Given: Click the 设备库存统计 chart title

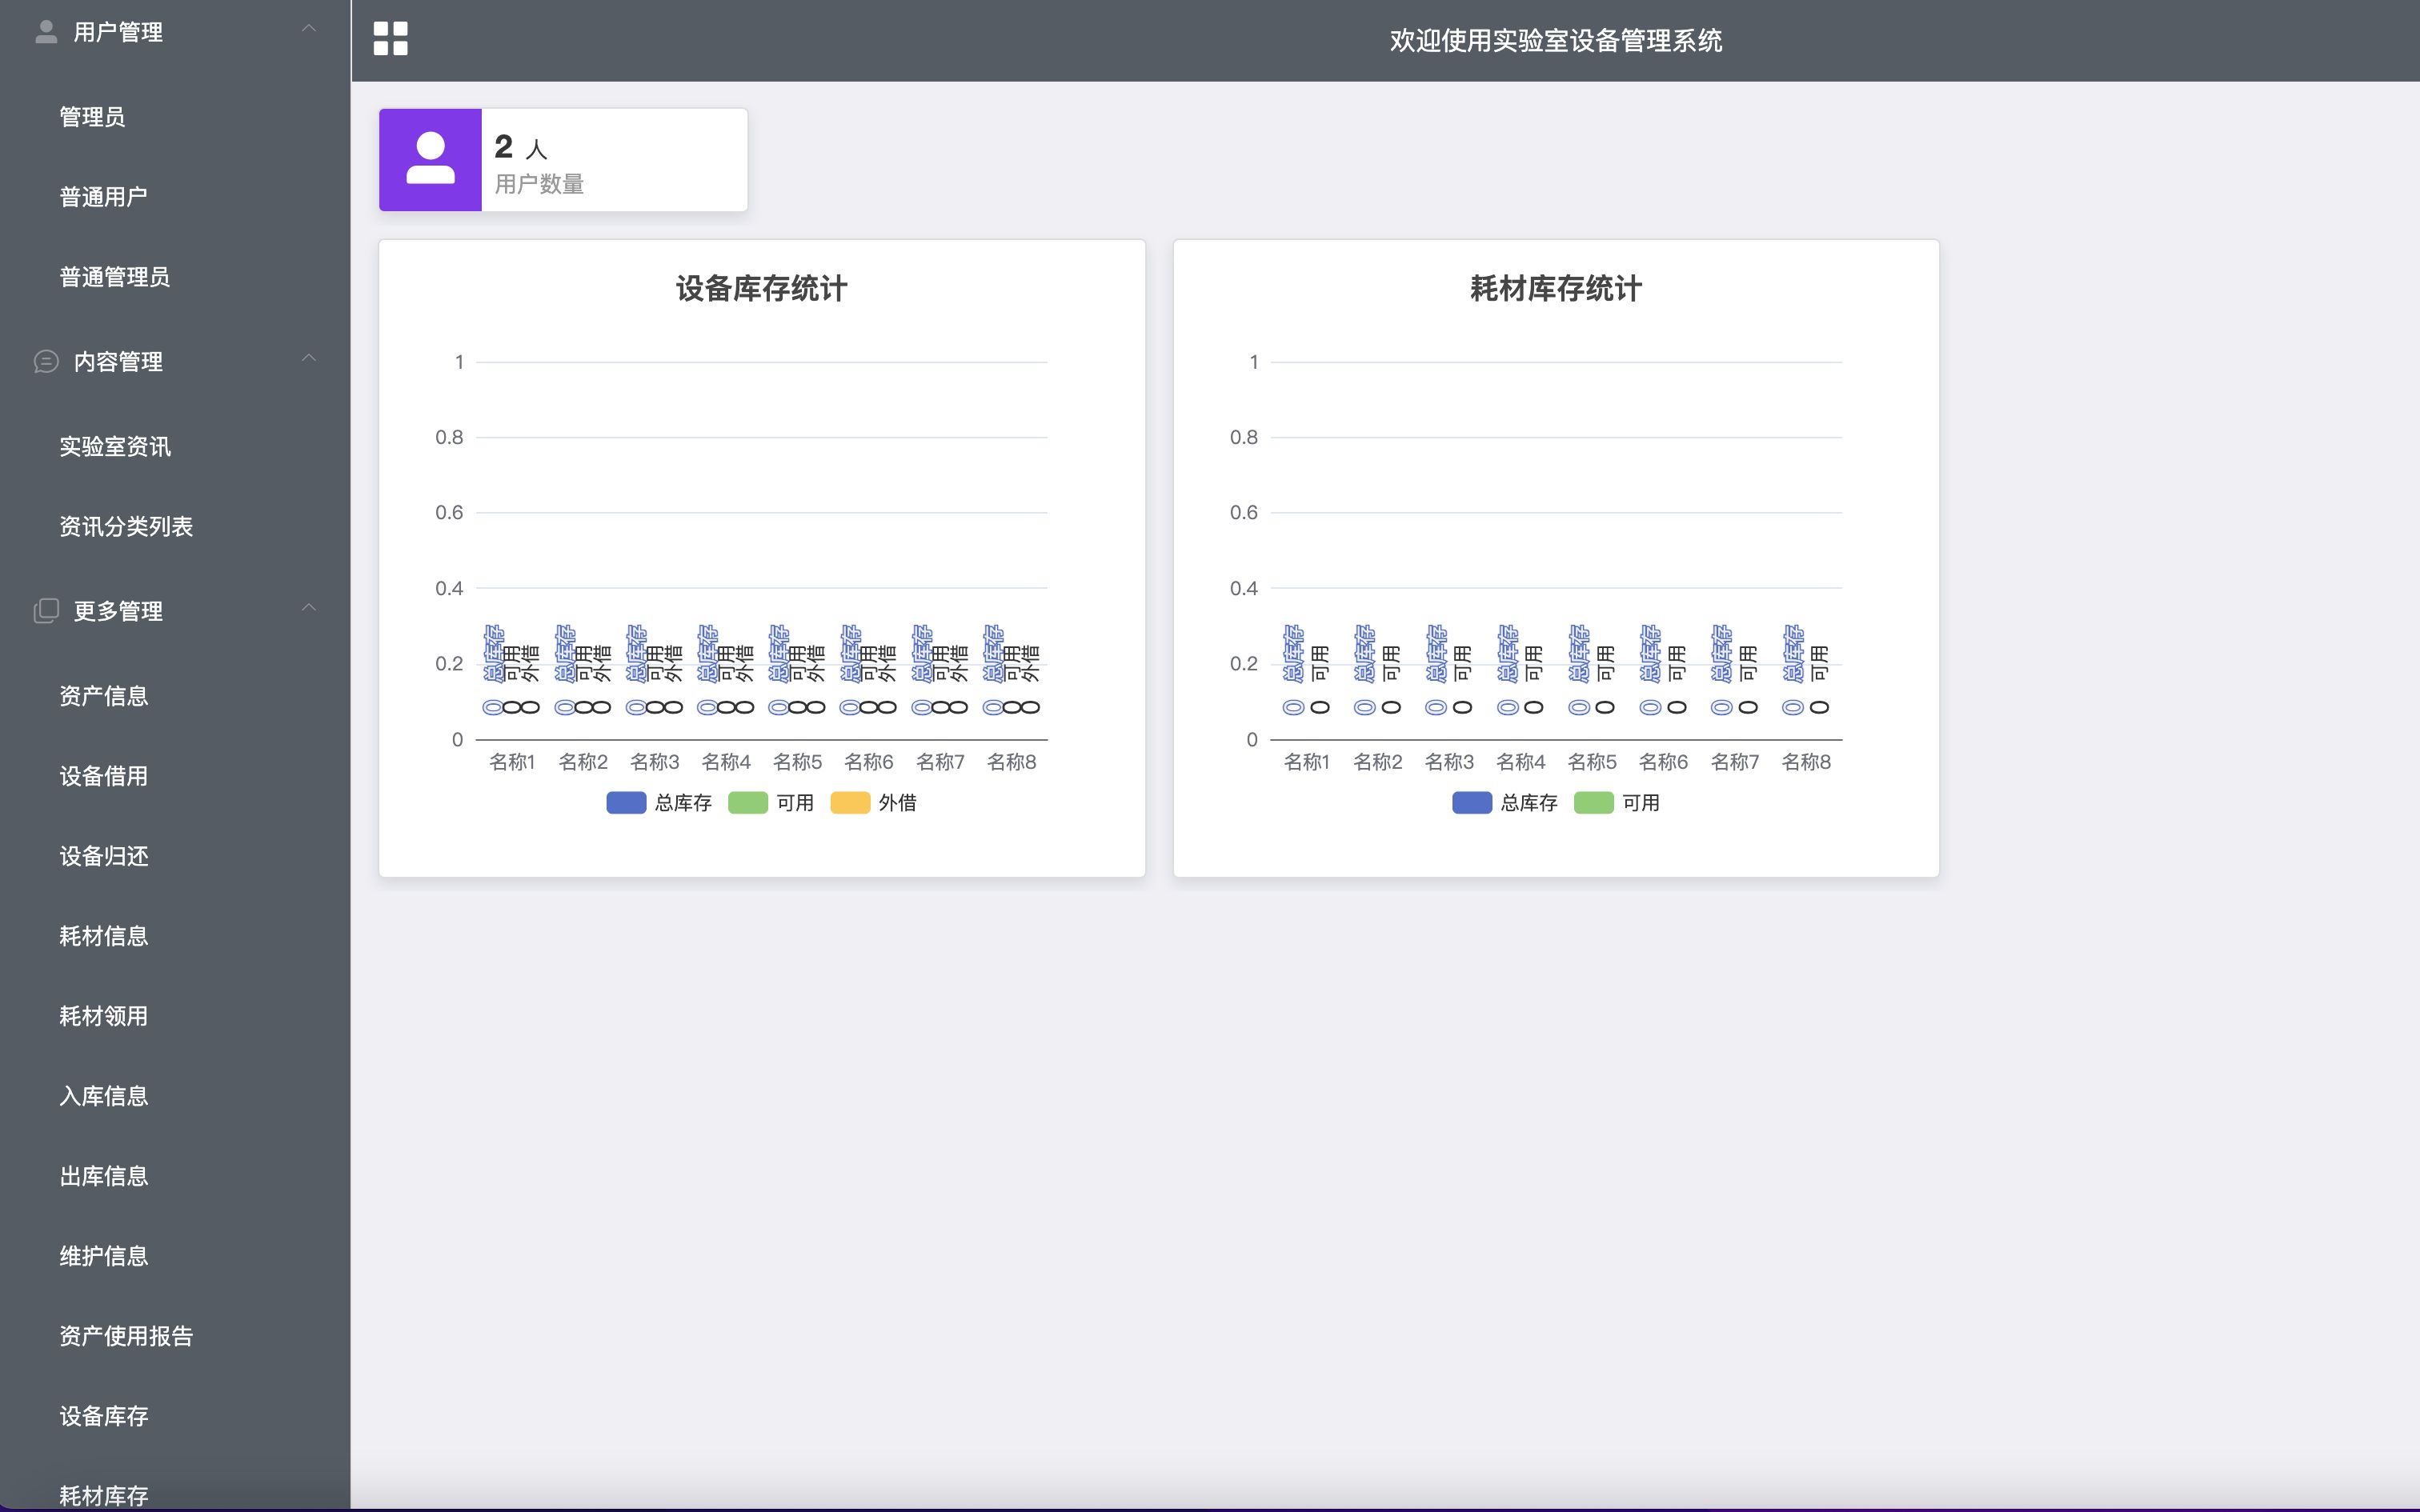Looking at the screenshot, I should [762, 289].
